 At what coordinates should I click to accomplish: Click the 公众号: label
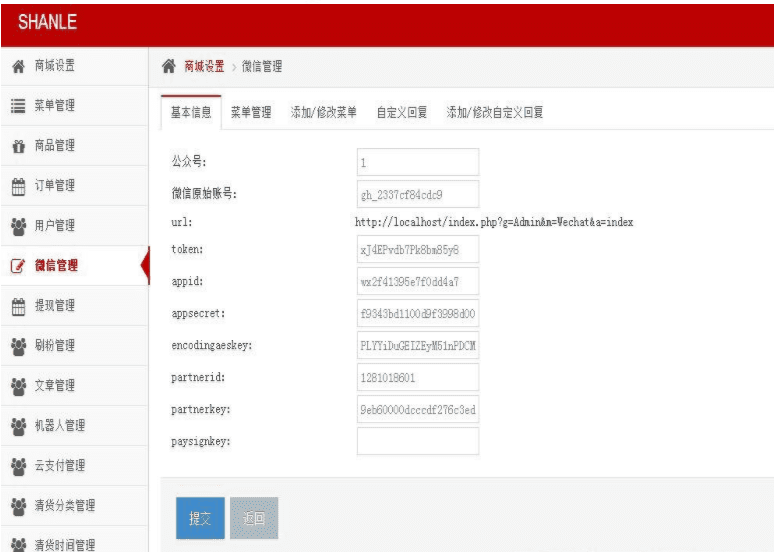189,161
